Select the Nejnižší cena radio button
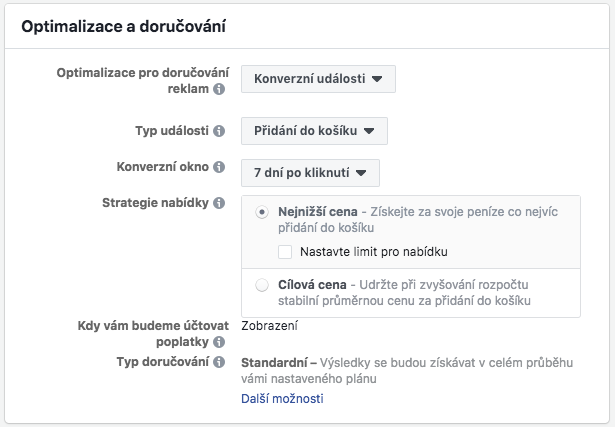Viewport: 615px width, 427px height. click(x=262, y=212)
